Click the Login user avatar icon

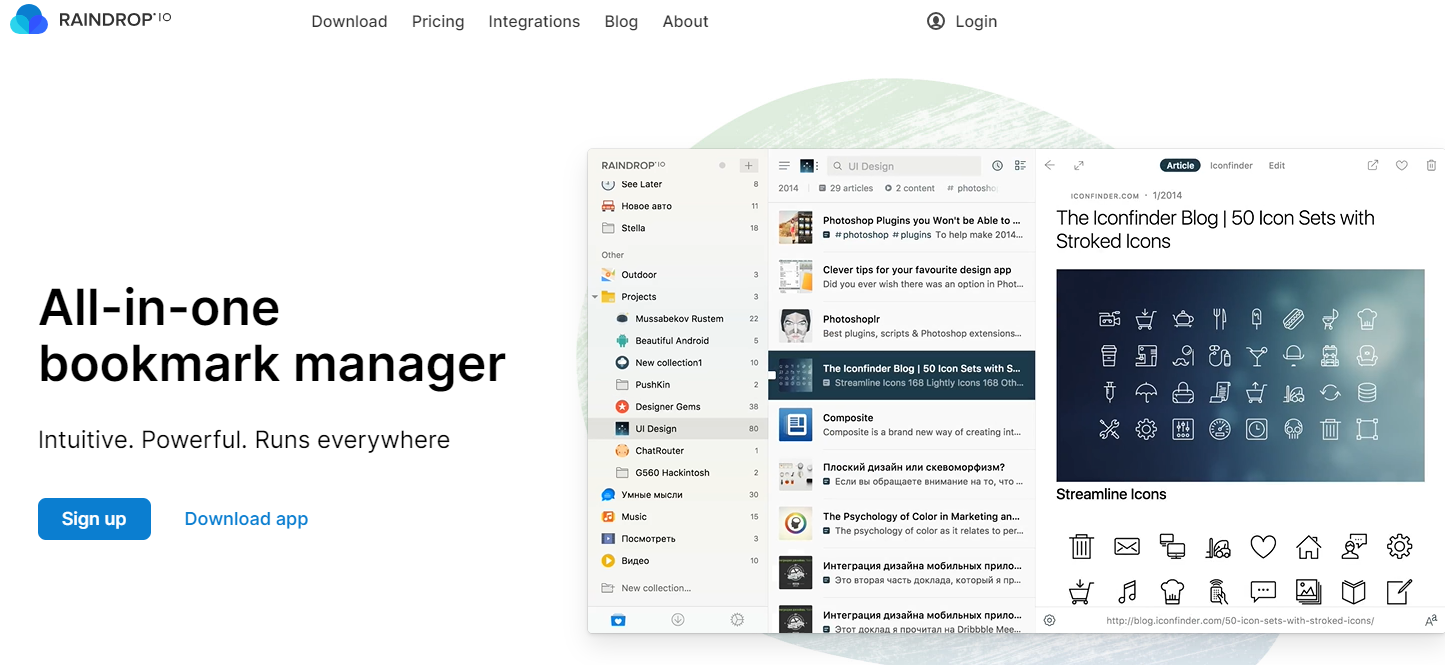pos(936,21)
